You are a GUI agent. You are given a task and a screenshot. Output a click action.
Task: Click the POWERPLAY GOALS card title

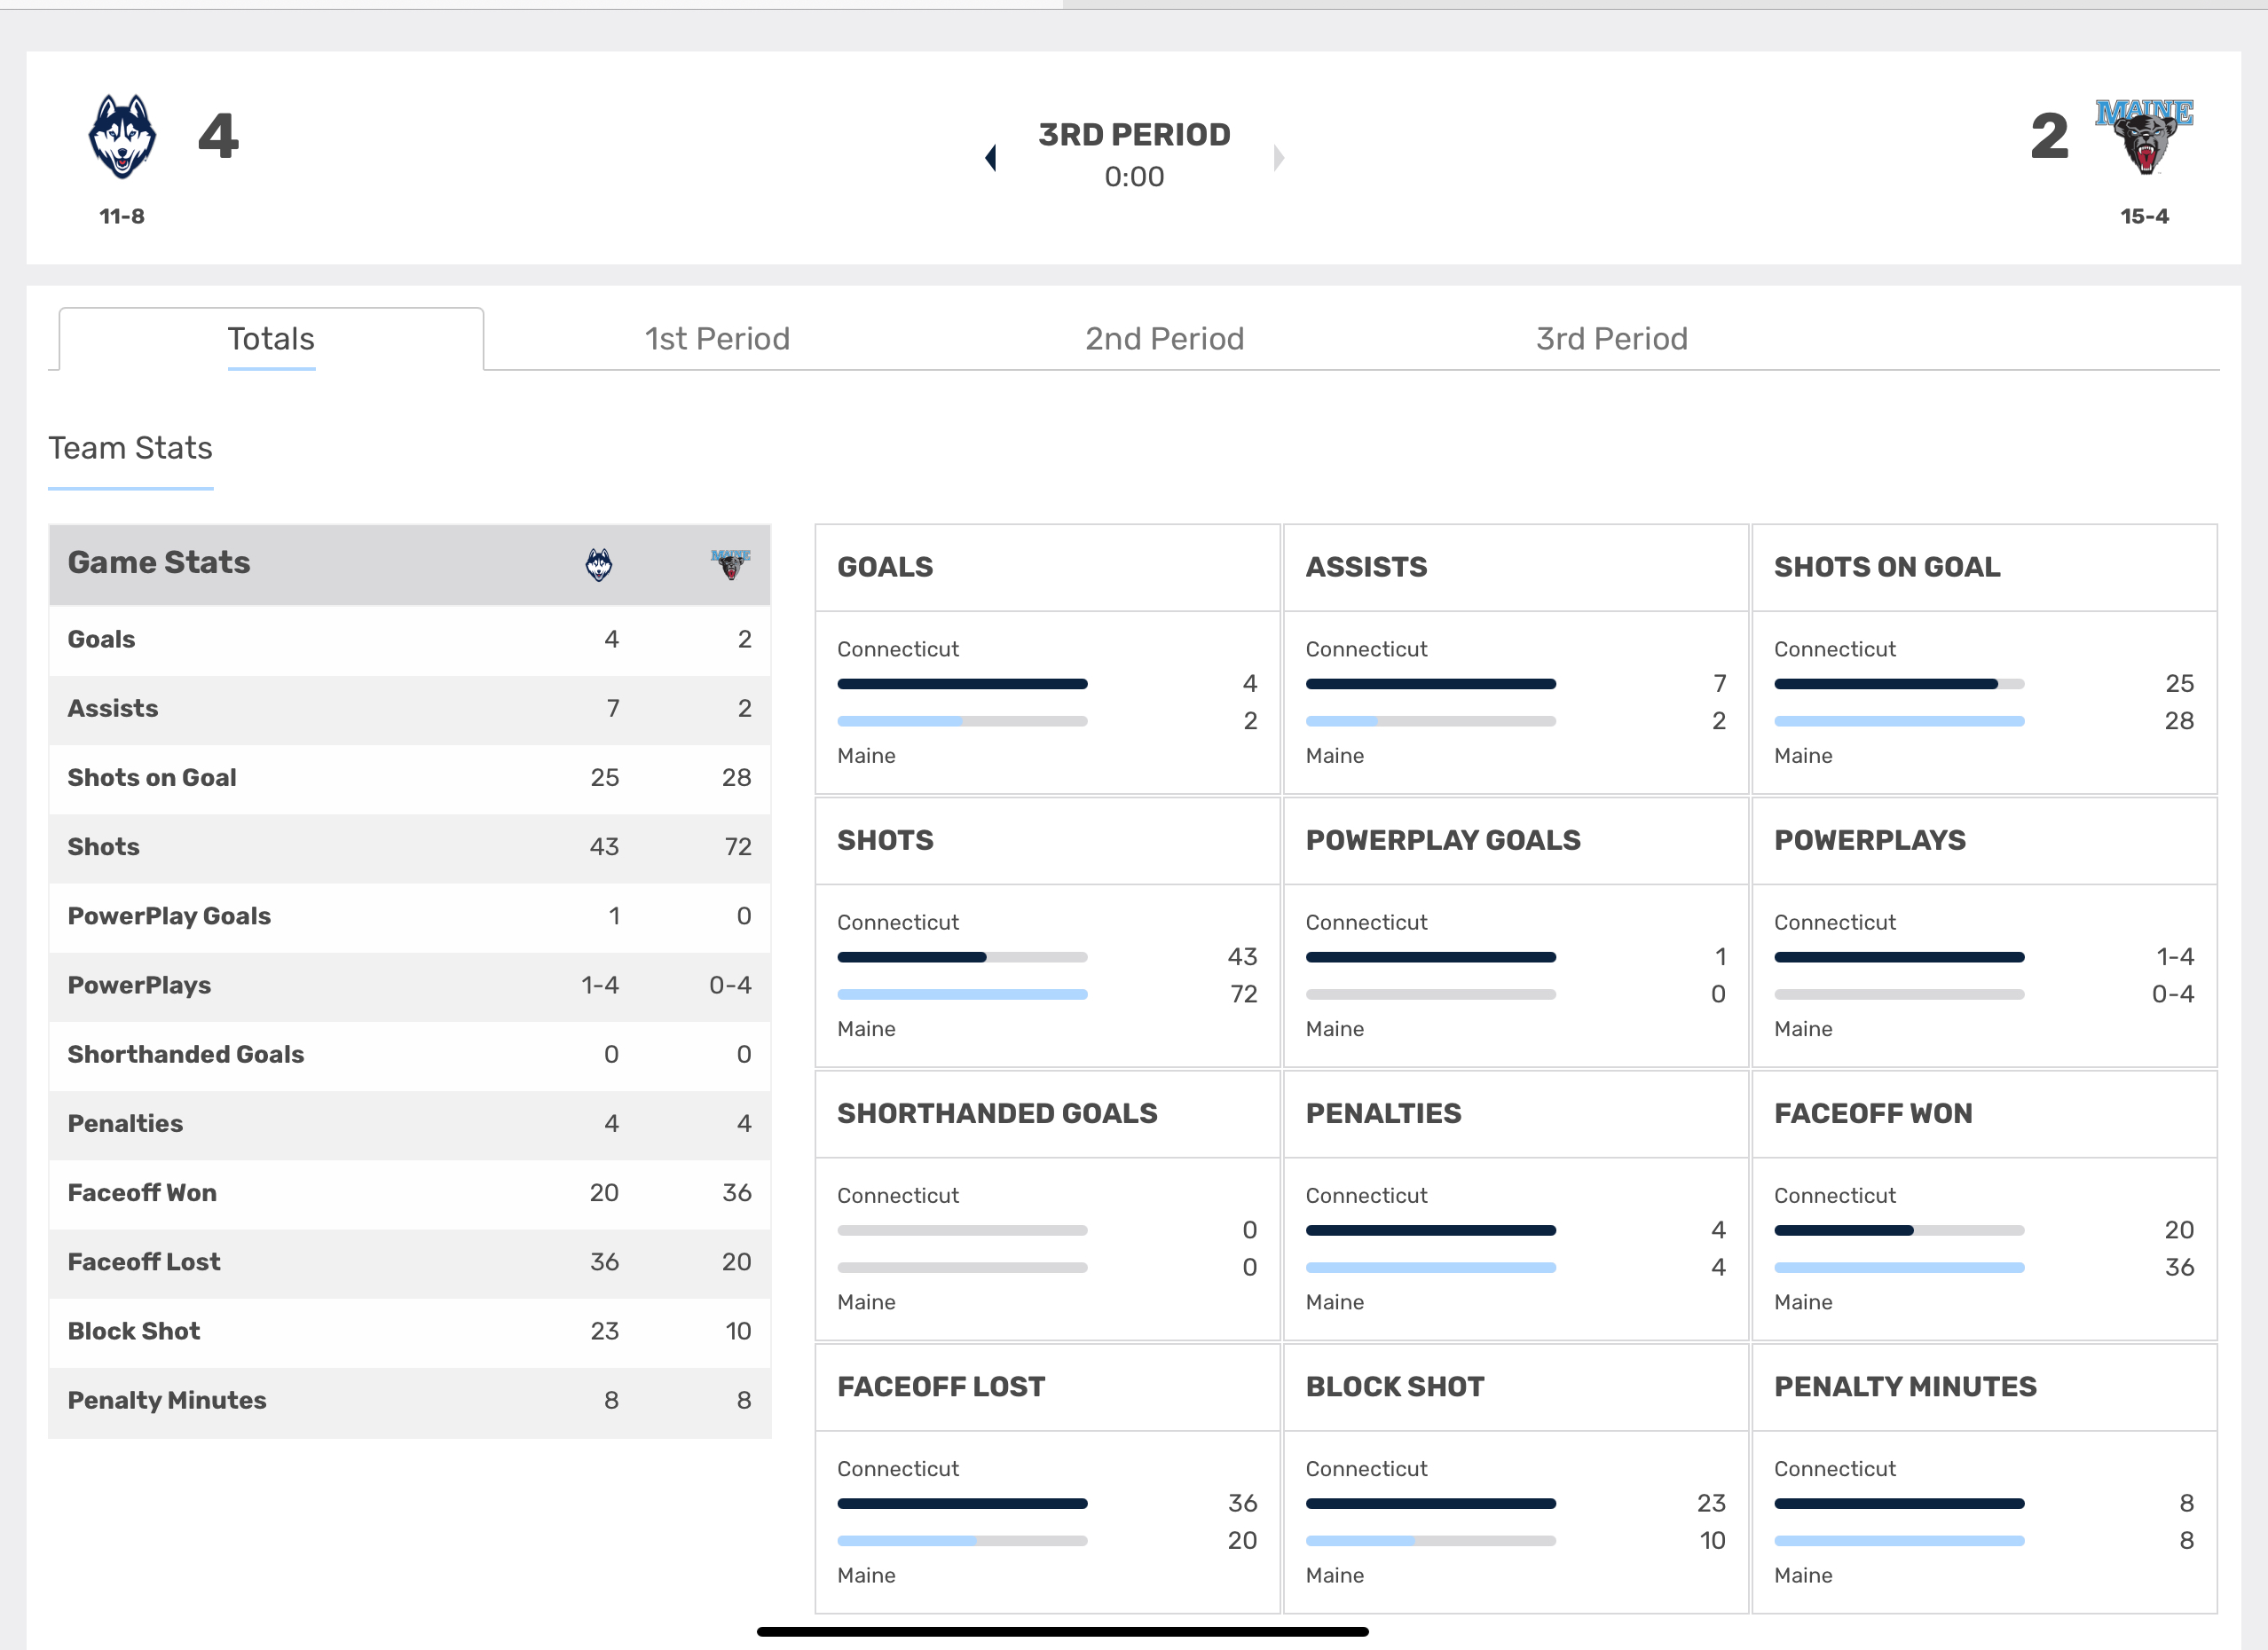(x=1443, y=840)
